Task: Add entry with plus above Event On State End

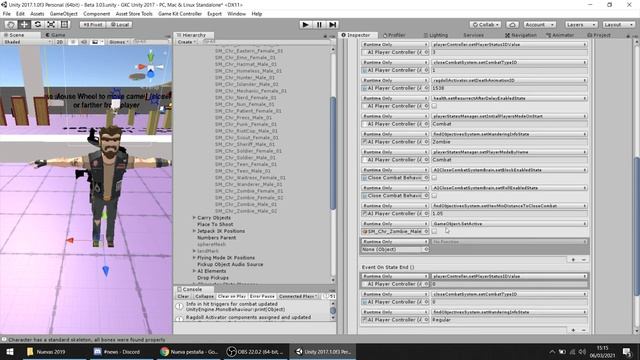Action: coord(573,260)
